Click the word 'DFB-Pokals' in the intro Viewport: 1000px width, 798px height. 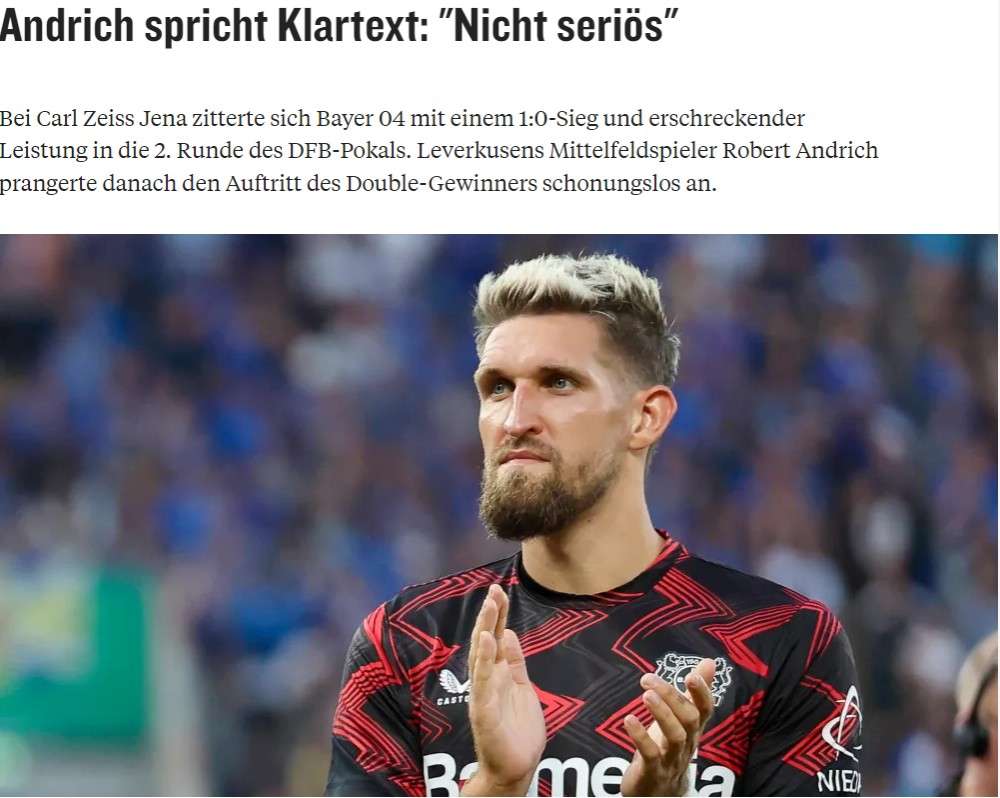coord(349,151)
